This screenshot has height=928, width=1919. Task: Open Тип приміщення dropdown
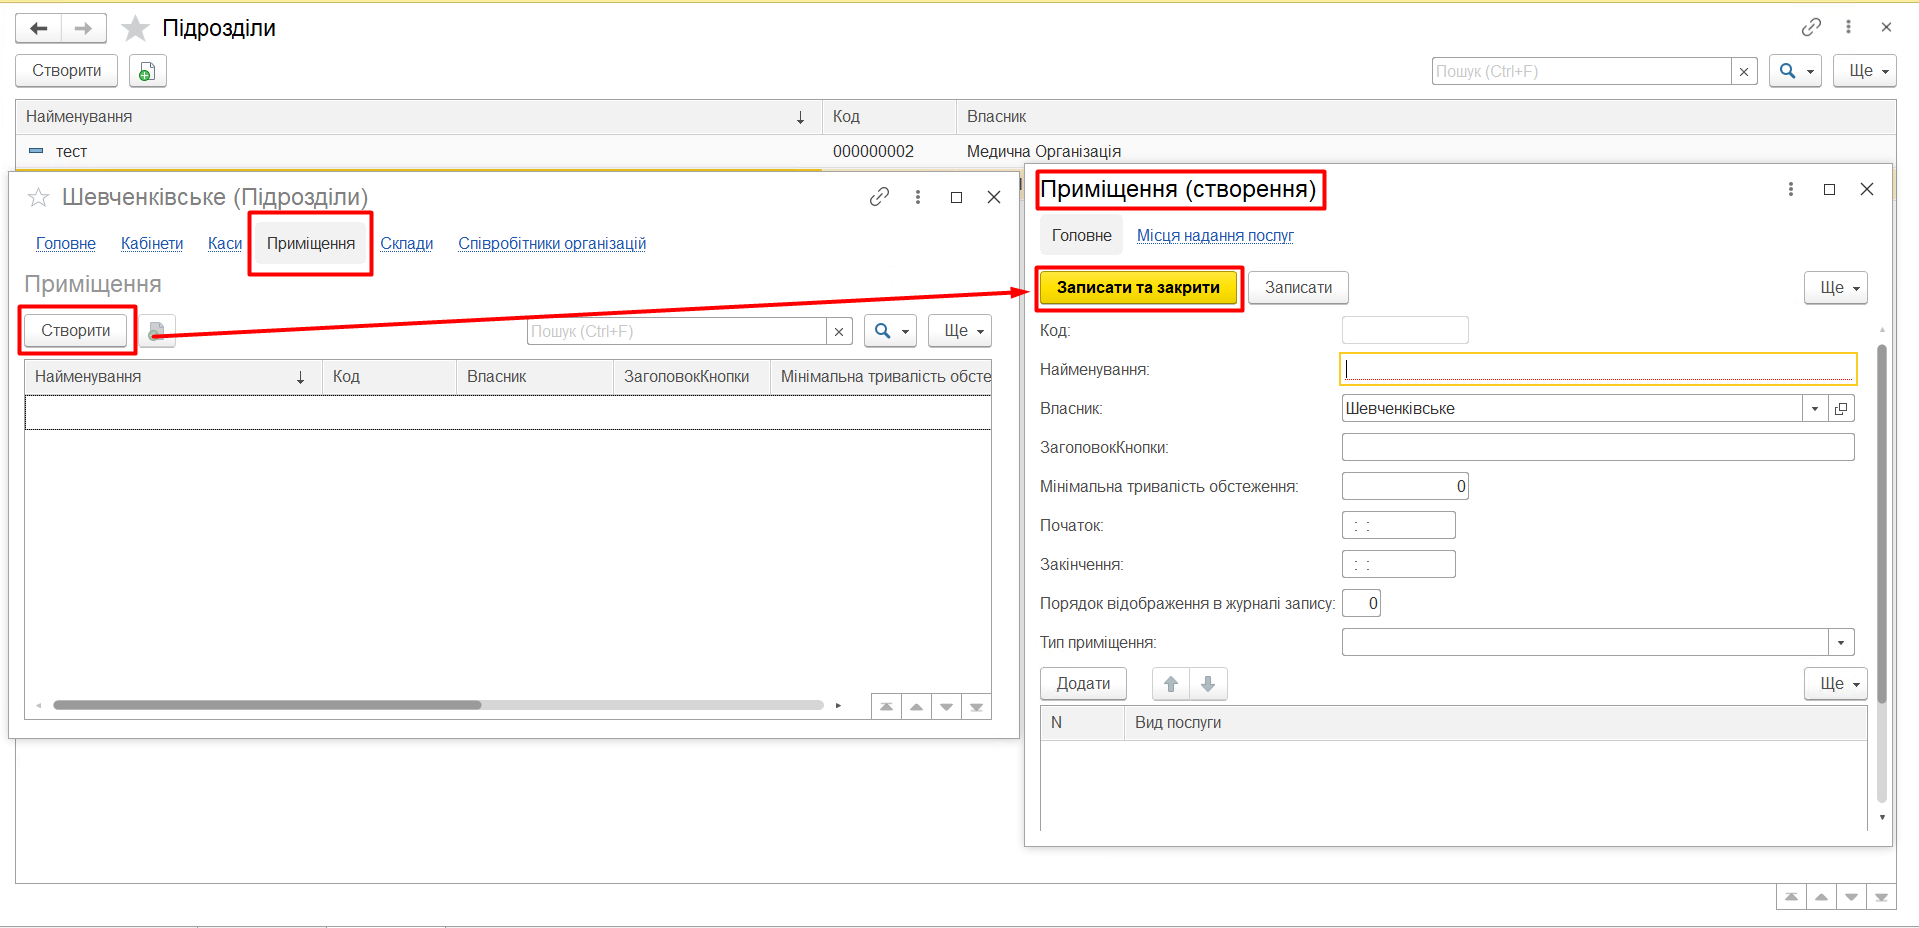pyautogui.click(x=1841, y=642)
